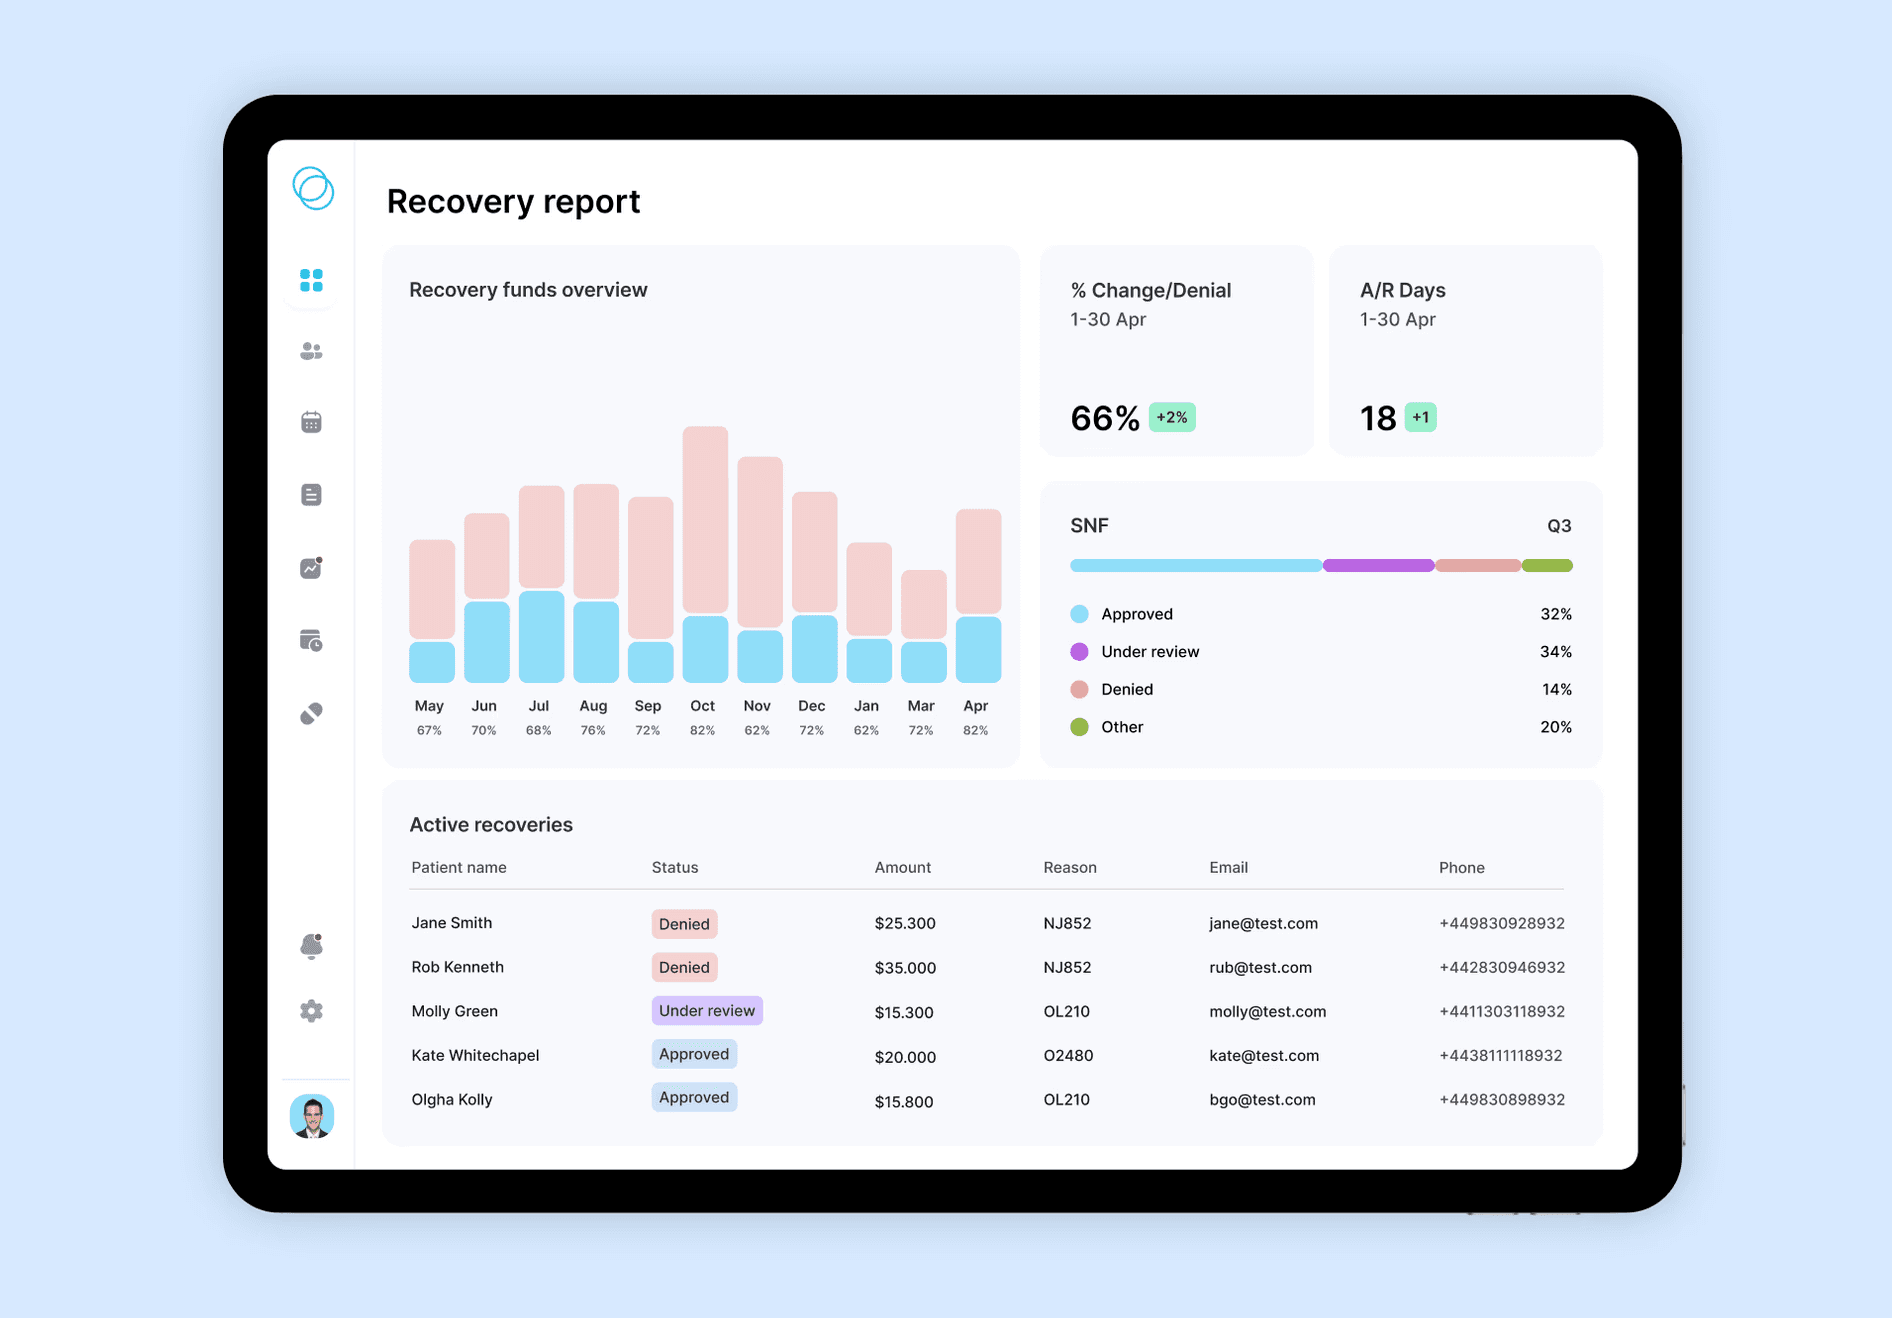Click Kate Whitechapel's Approved badge
The image size is (1892, 1318).
point(694,1054)
